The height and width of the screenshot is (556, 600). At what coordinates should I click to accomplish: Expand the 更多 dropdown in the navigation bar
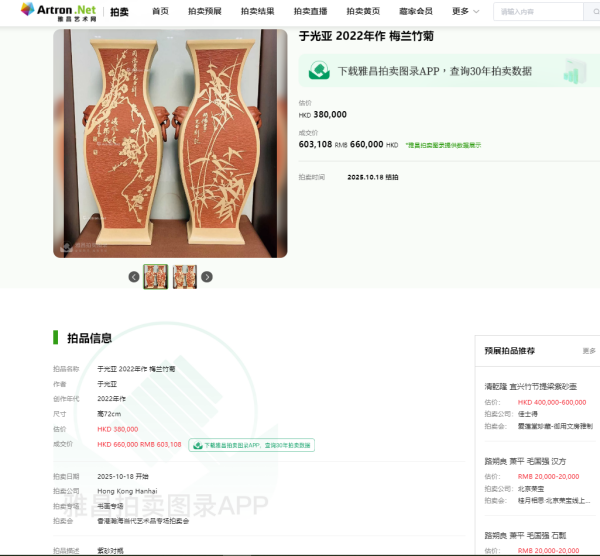(x=465, y=11)
